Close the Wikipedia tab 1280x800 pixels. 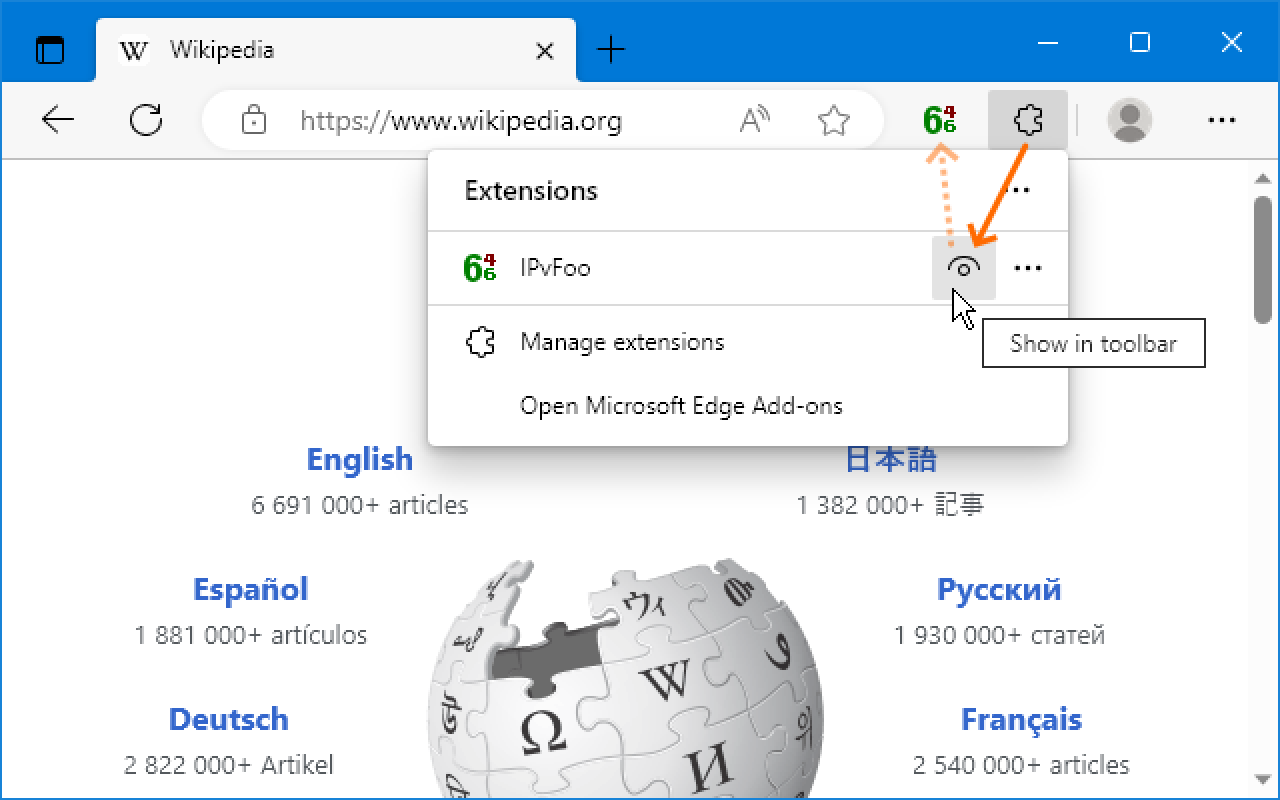pos(545,50)
